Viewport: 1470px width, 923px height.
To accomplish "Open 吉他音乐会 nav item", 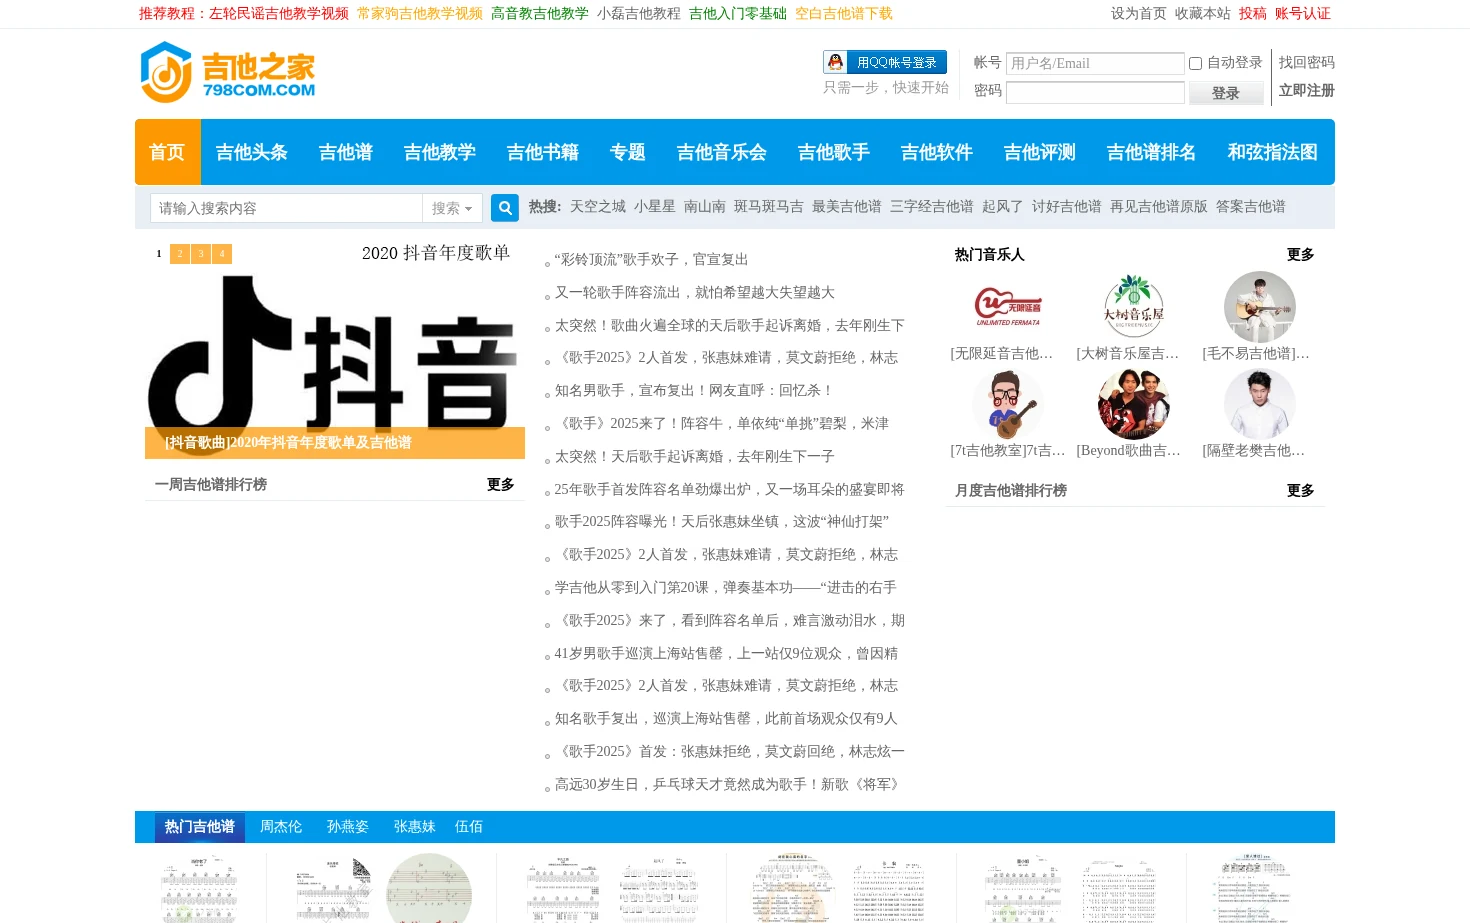I will click(722, 152).
